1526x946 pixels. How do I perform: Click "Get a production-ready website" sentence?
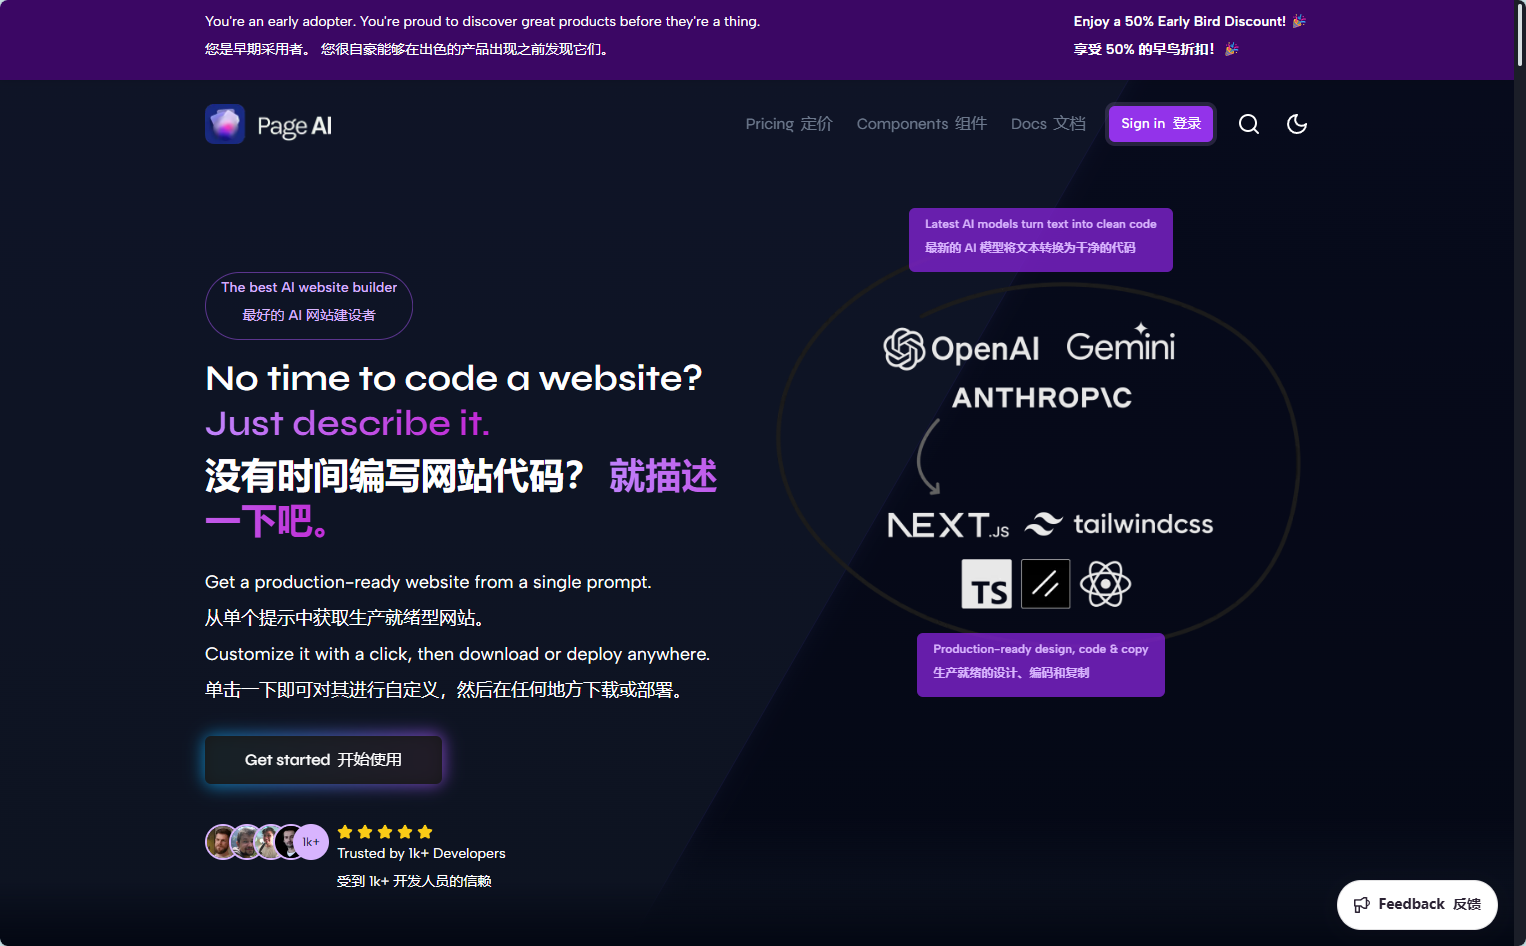point(428,582)
